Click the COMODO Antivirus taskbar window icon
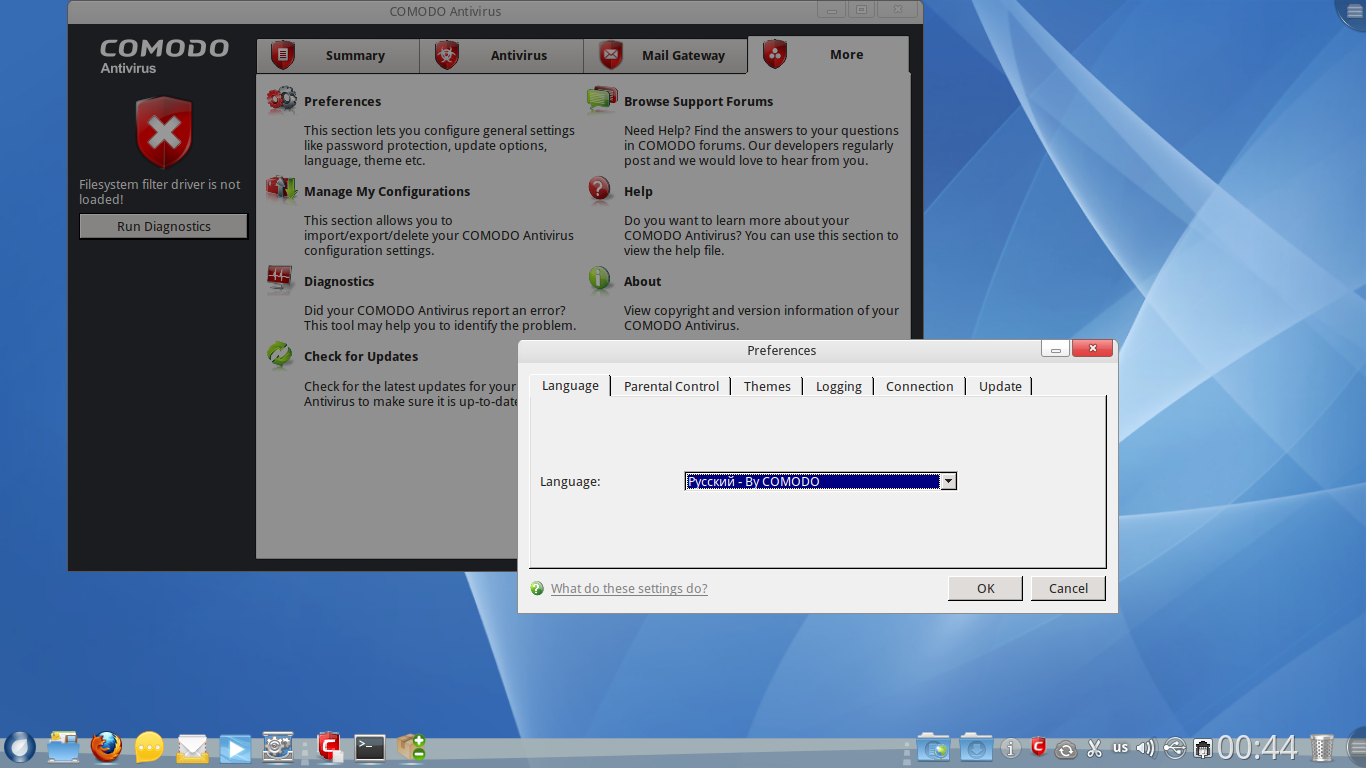1366x768 pixels. (x=330, y=746)
